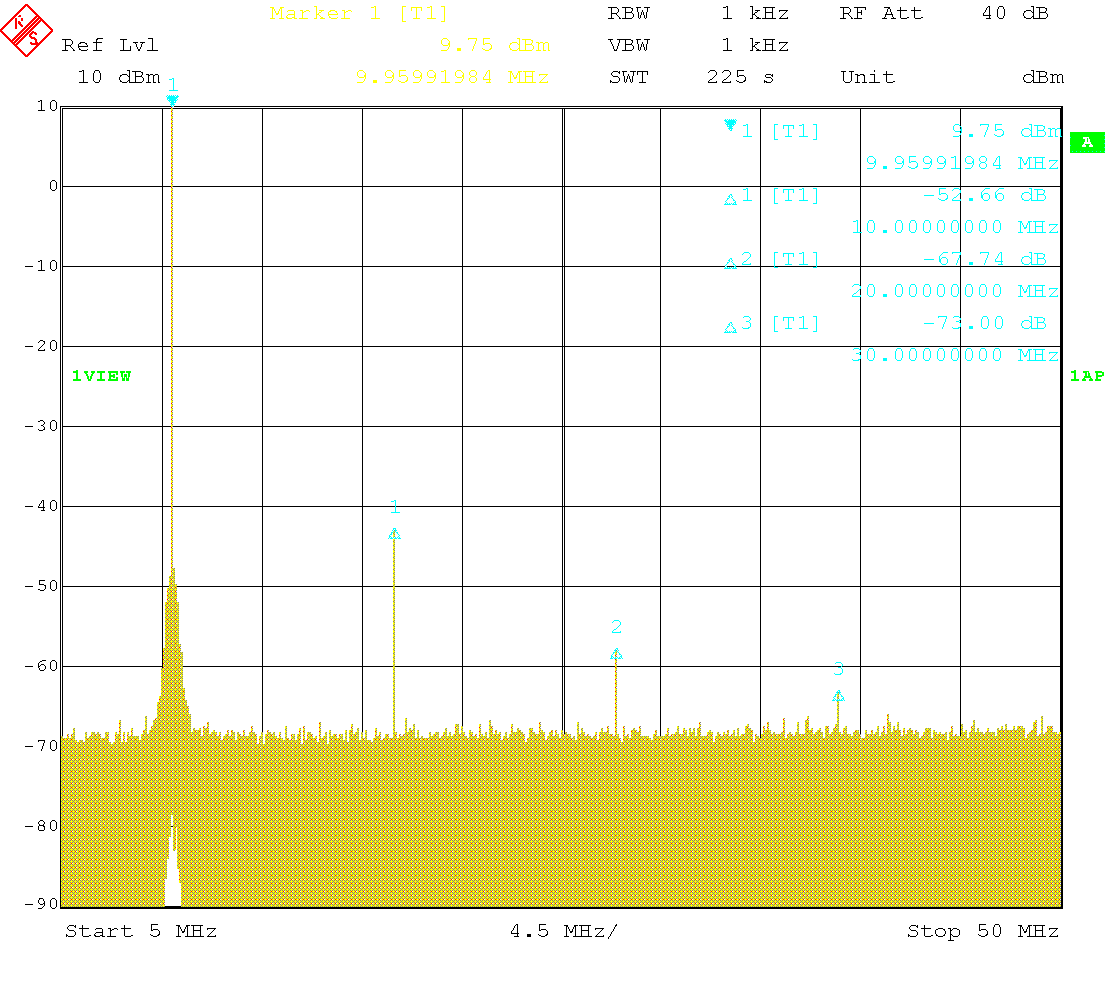The width and height of the screenshot is (1120, 986).
Task: Select delta marker 1 triangle on the trace
Action: point(394,534)
